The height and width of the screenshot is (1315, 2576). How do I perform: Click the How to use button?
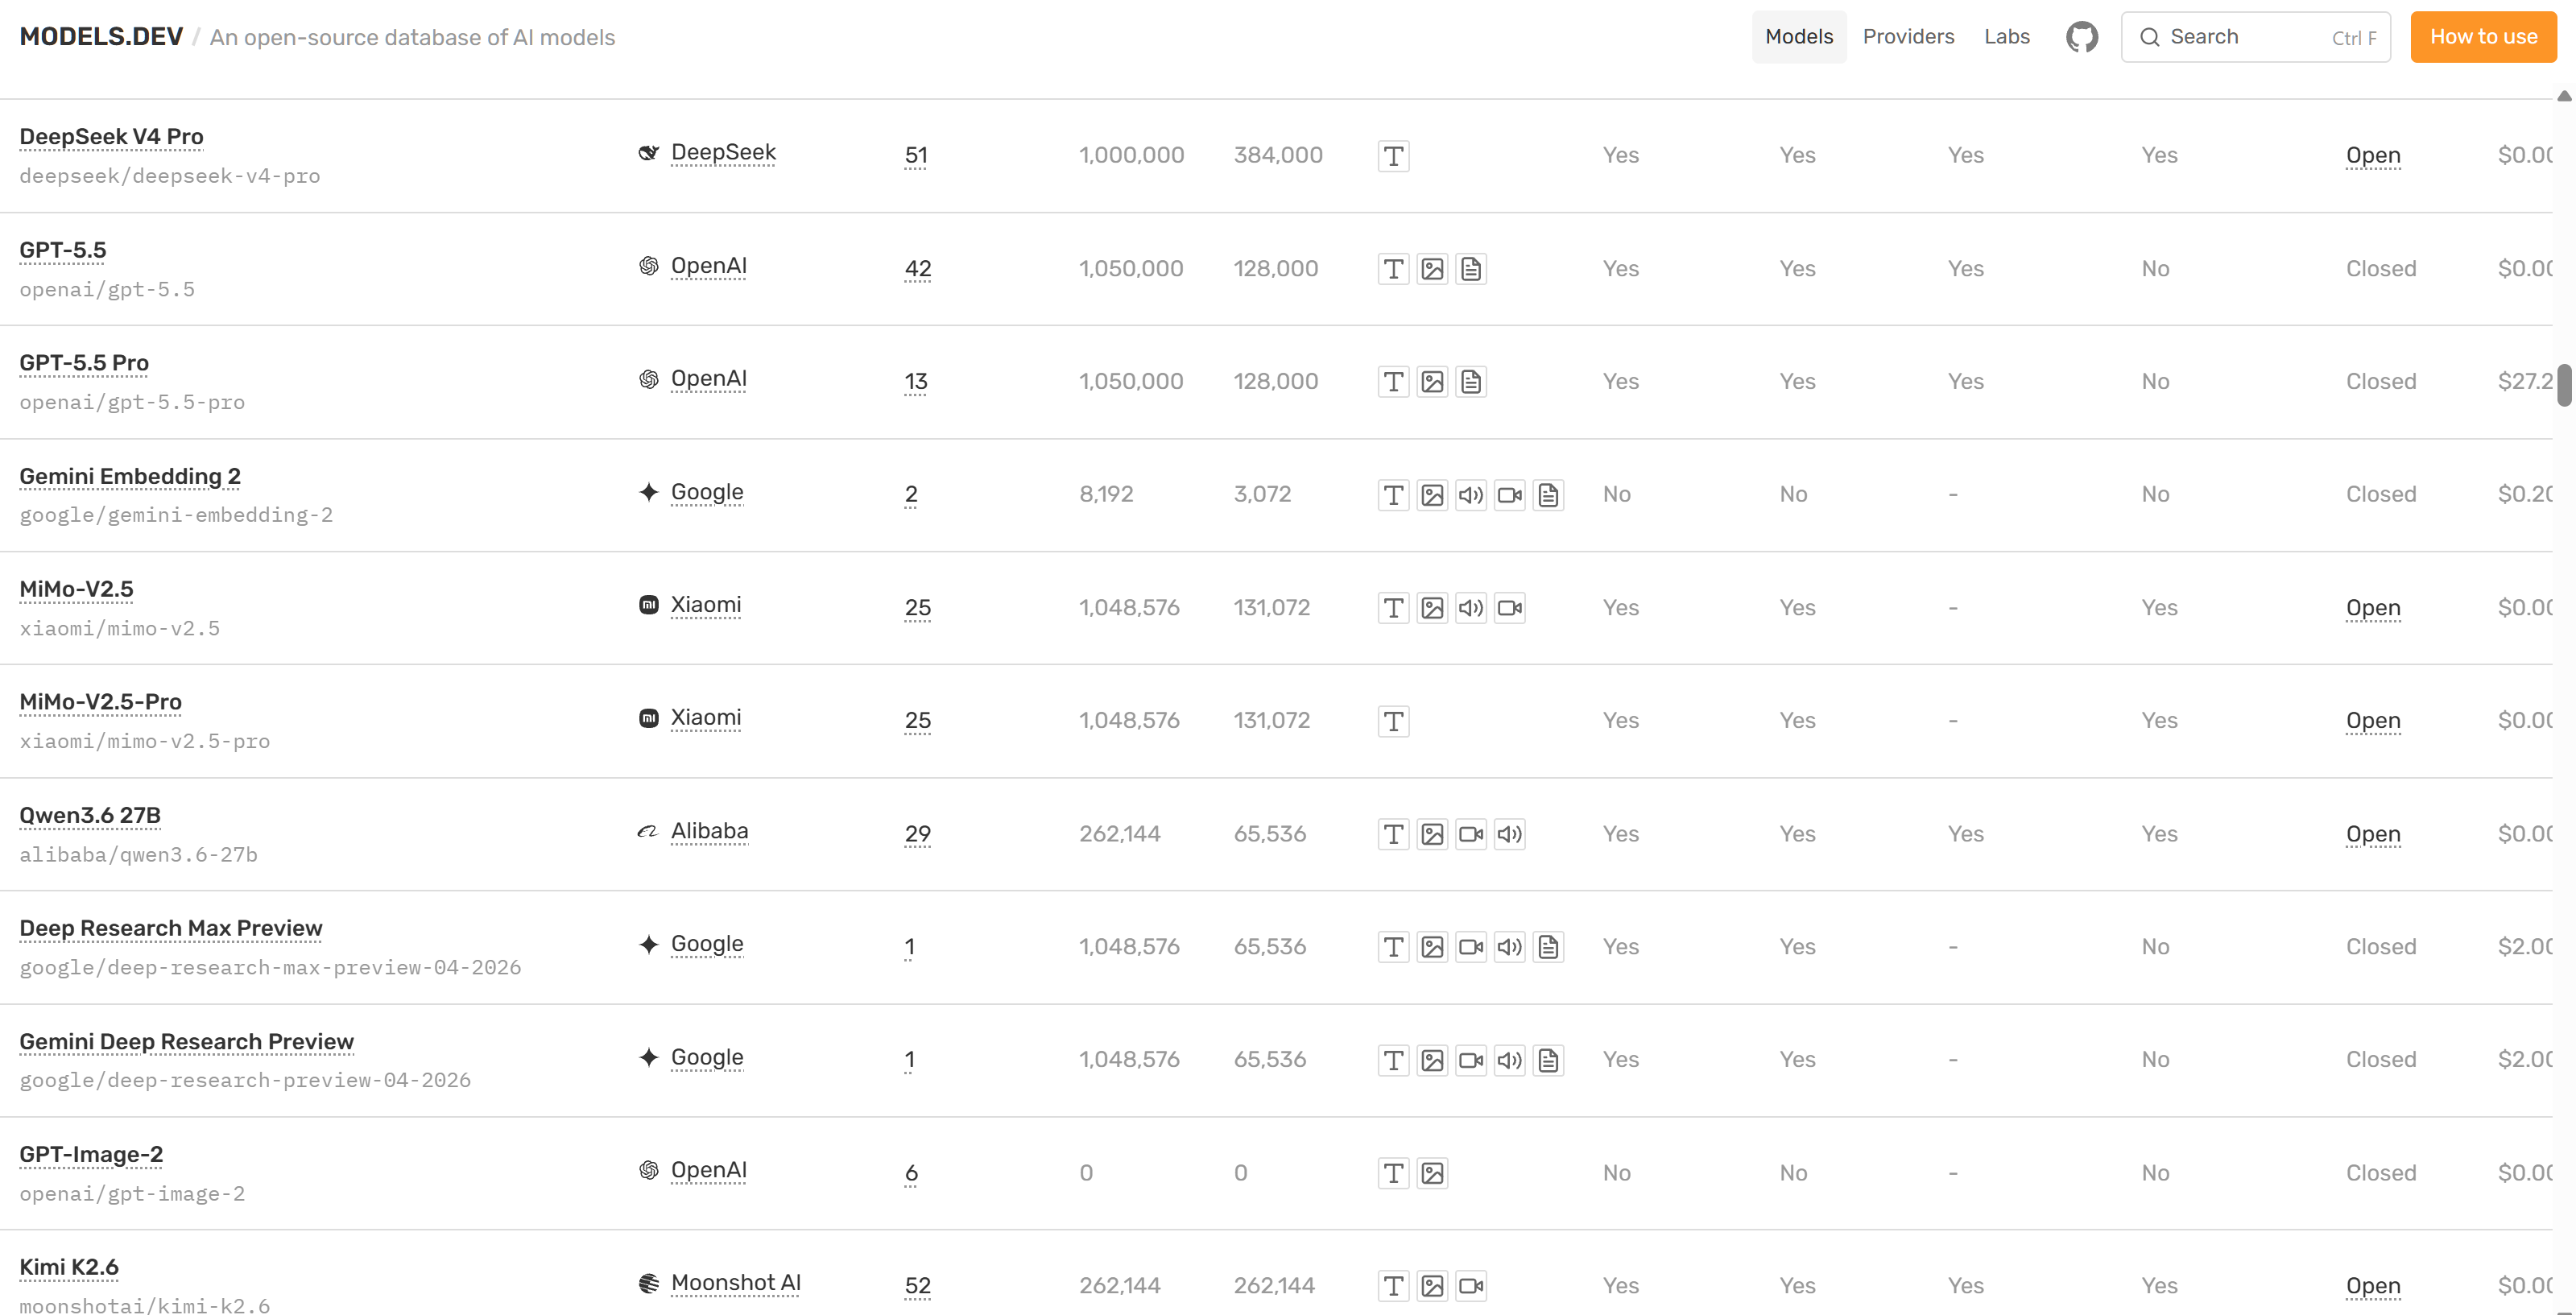tap(2483, 37)
